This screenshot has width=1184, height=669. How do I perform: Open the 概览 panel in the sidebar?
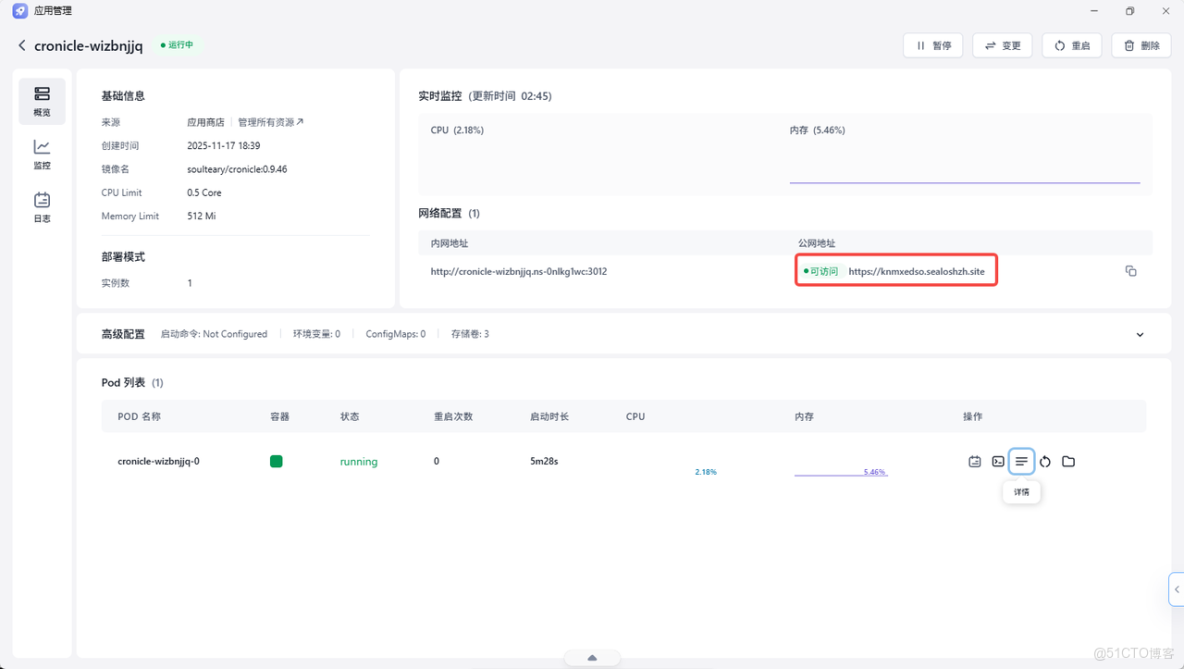point(41,101)
